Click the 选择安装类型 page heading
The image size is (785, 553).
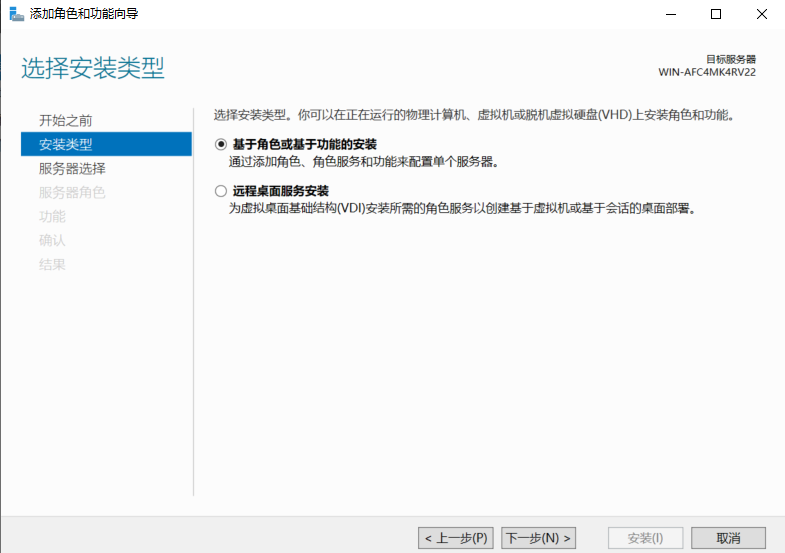(93, 69)
